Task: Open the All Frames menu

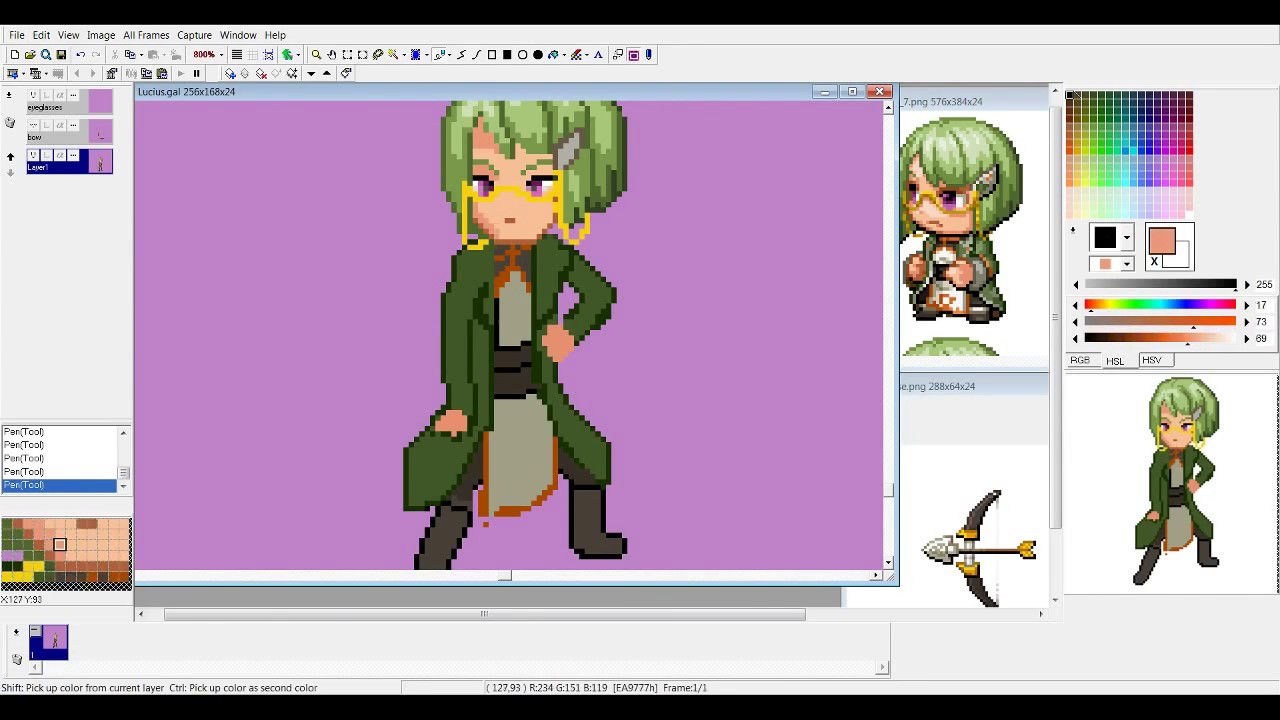Action: click(x=146, y=35)
